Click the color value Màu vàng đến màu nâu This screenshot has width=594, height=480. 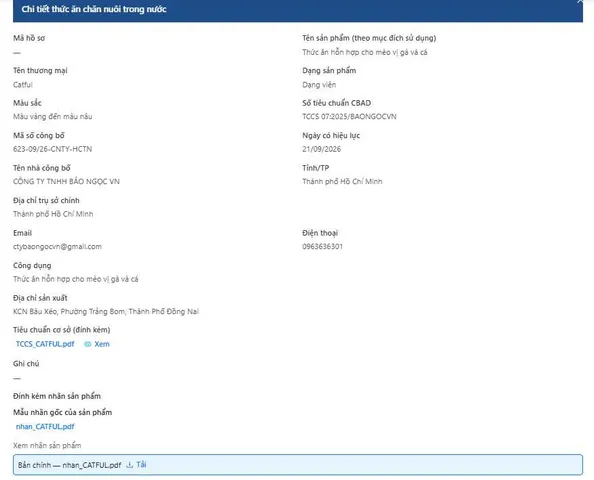point(53,117)
